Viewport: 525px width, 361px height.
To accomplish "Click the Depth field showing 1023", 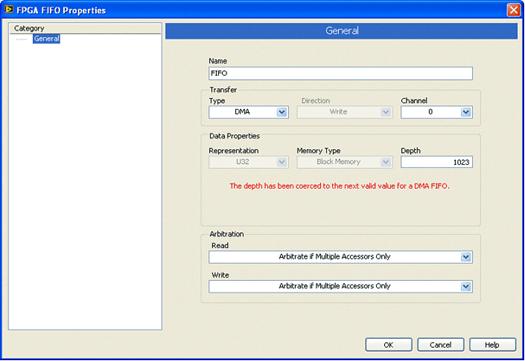I will point(437,162).
